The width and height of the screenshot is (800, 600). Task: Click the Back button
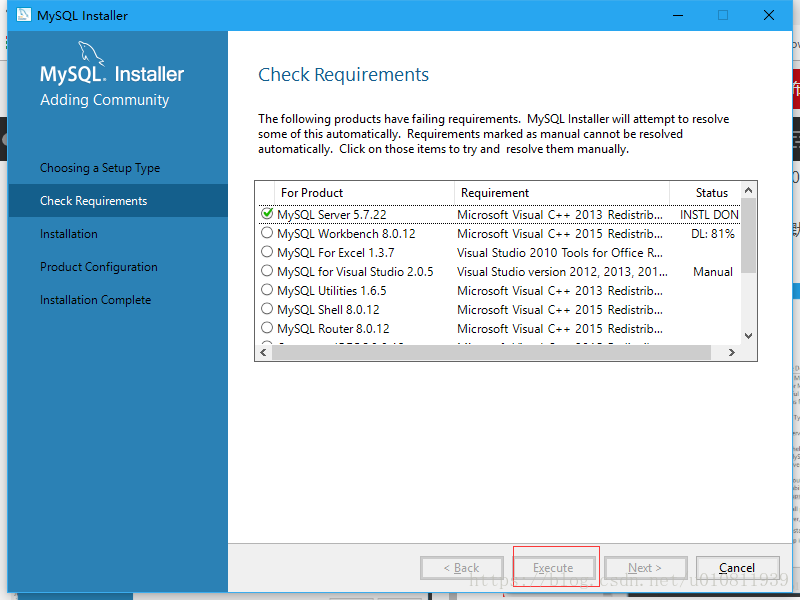point(462,568)
